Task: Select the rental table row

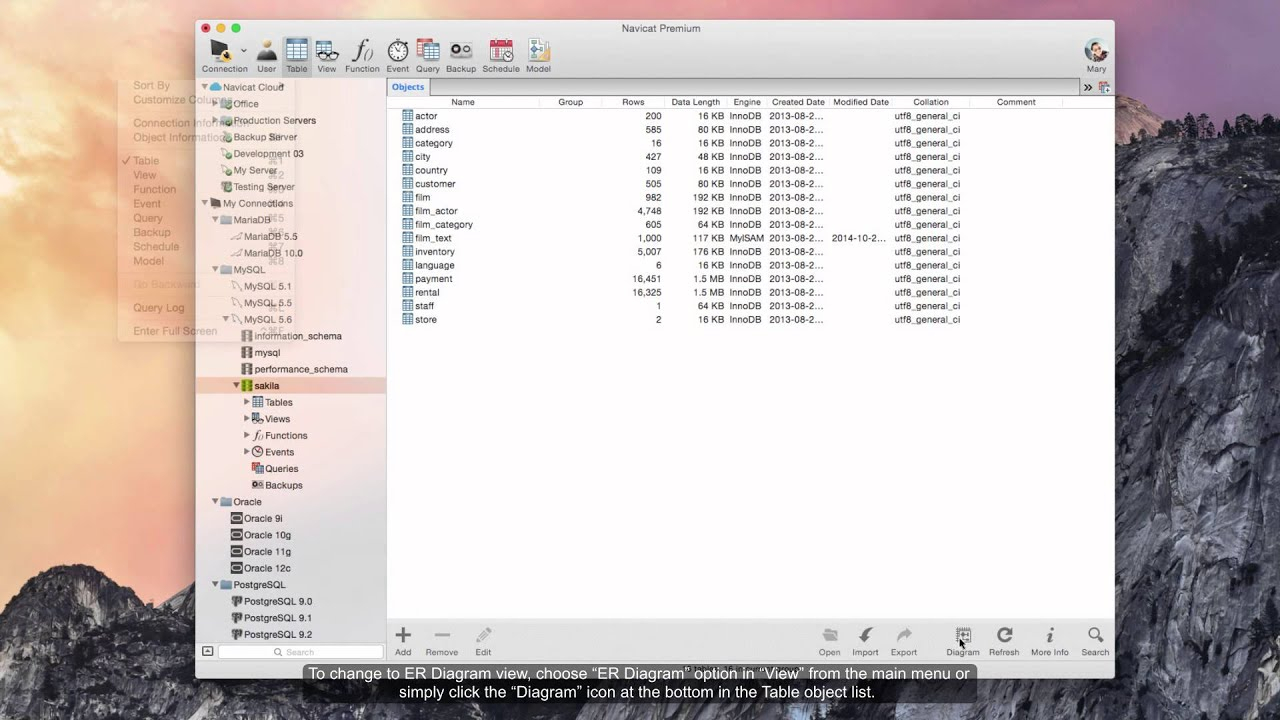Action: (750, 292)
